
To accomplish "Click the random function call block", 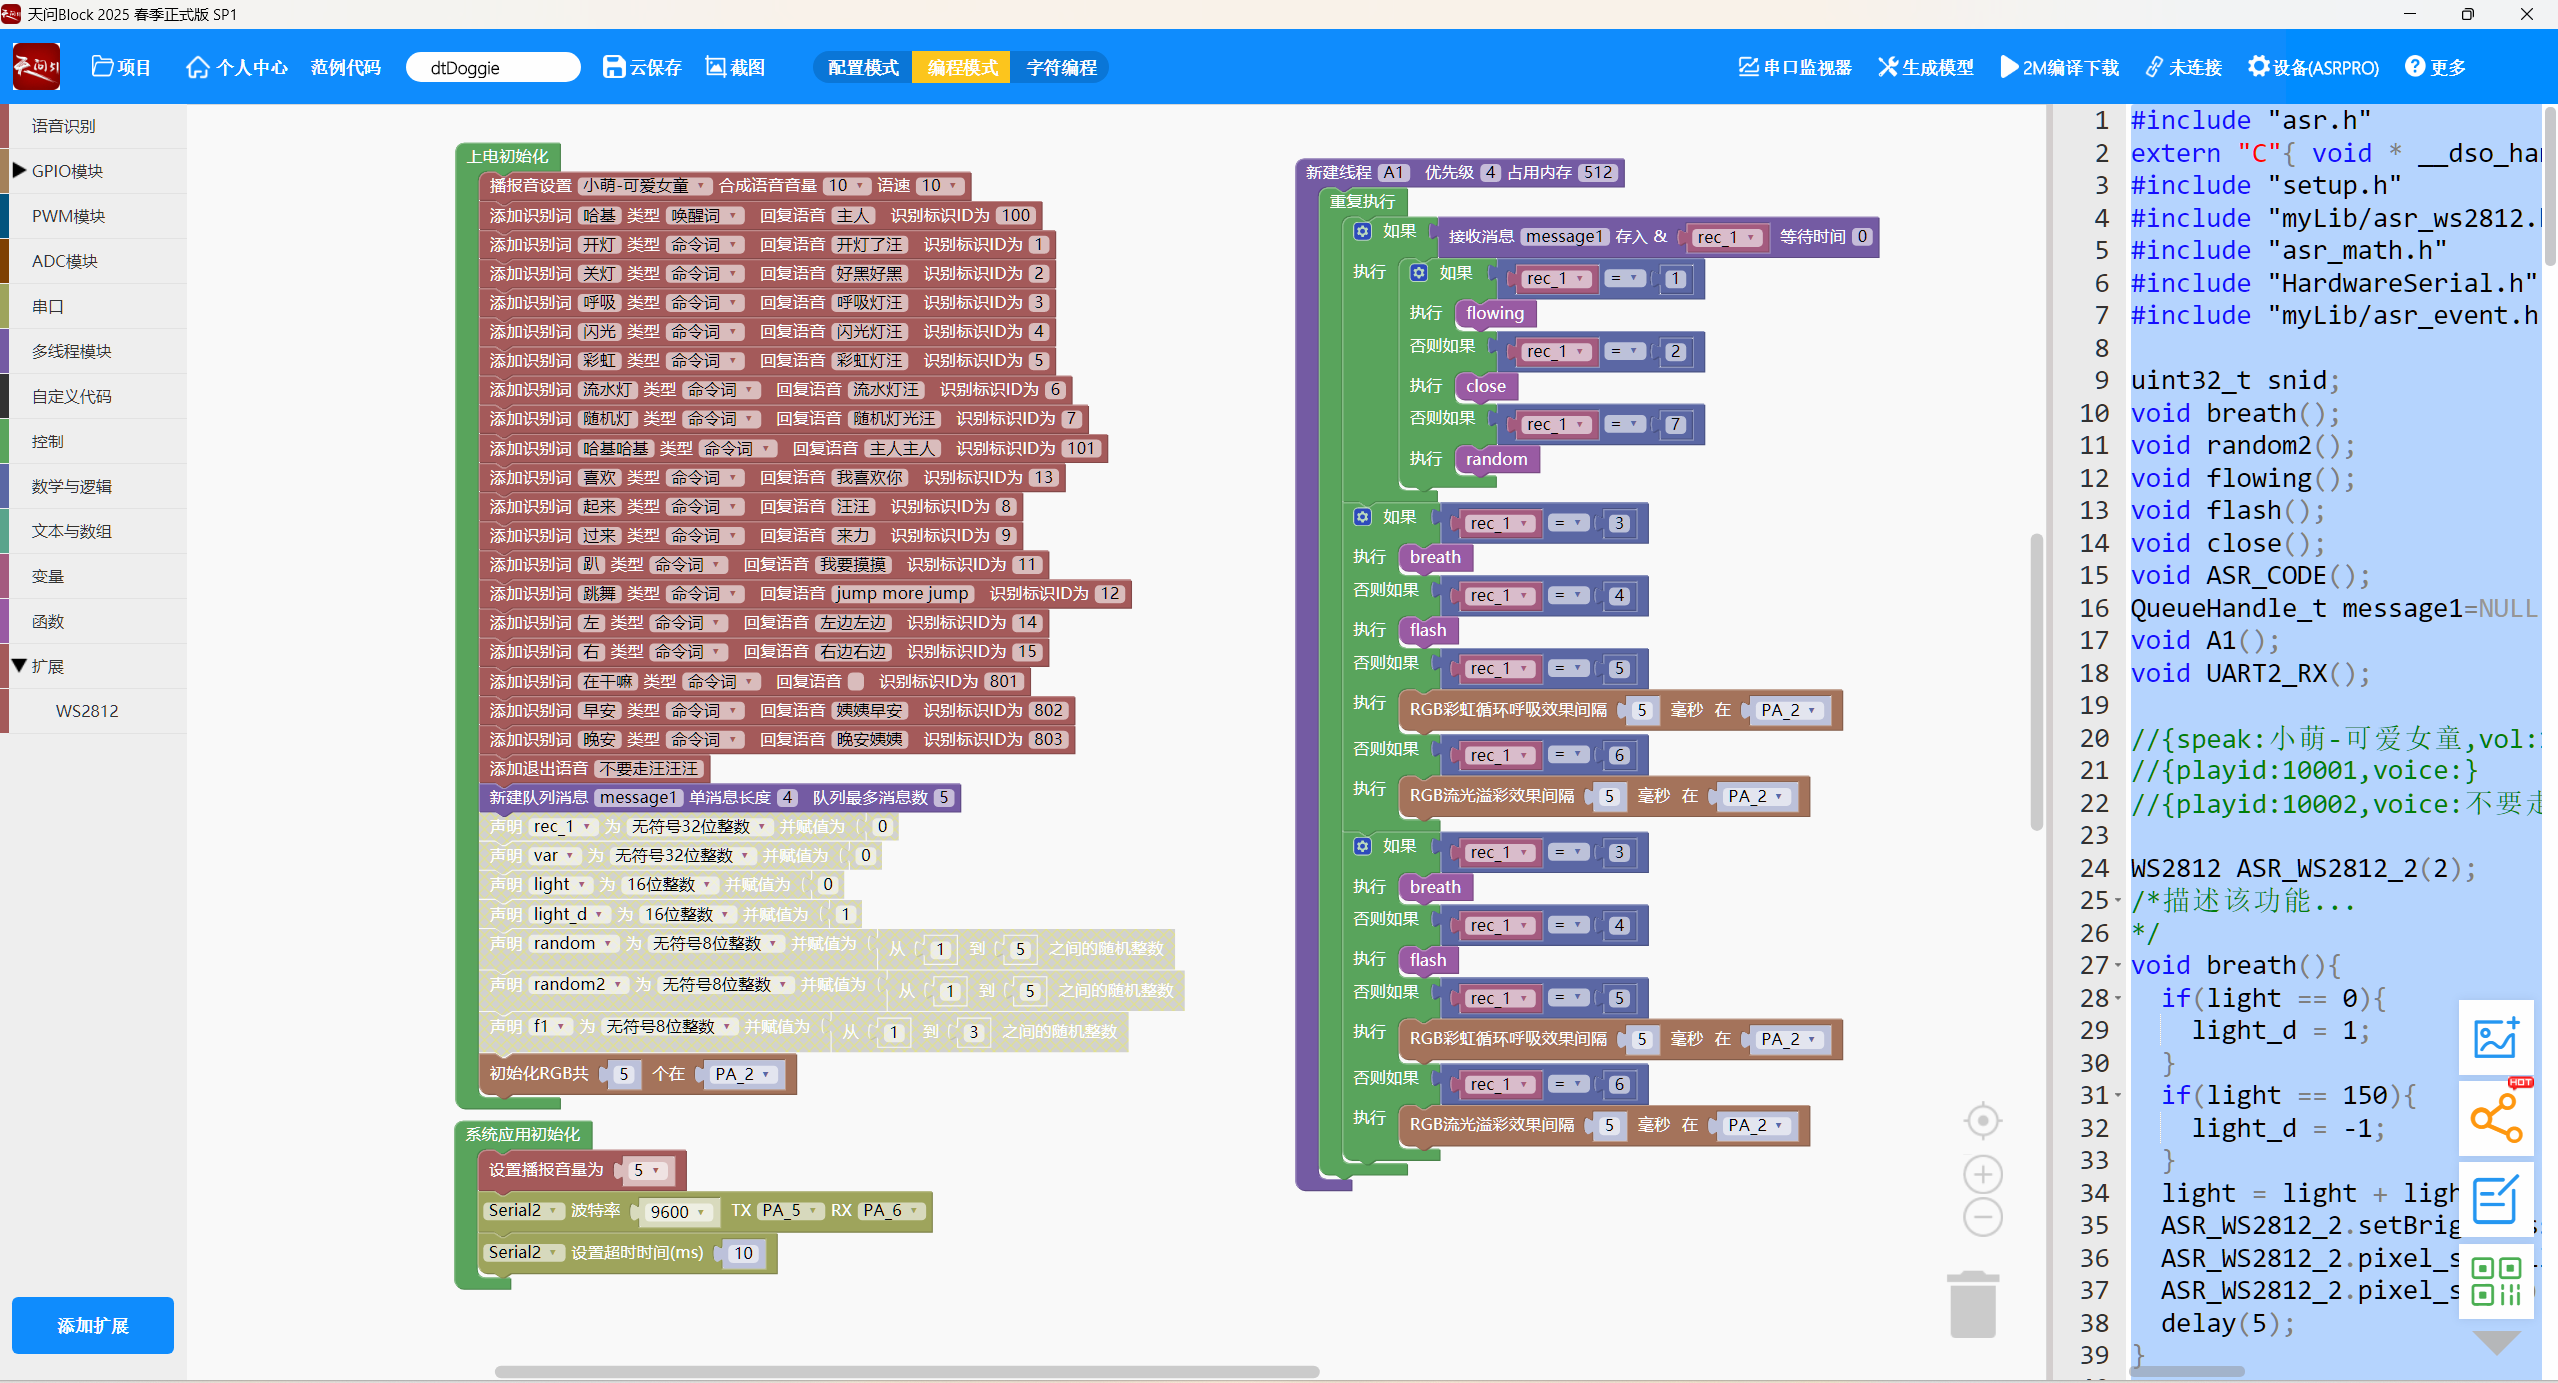I will click(x=1496, y=459).
